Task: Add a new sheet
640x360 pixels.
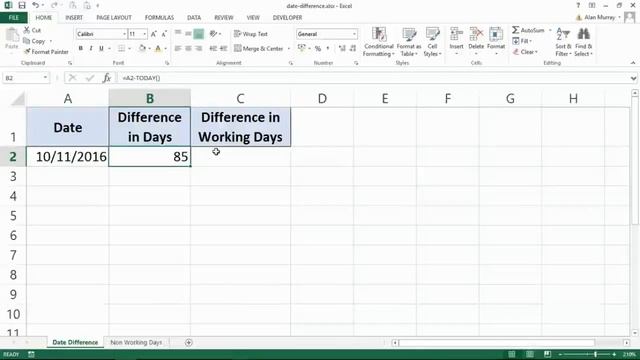Action: 188,342
